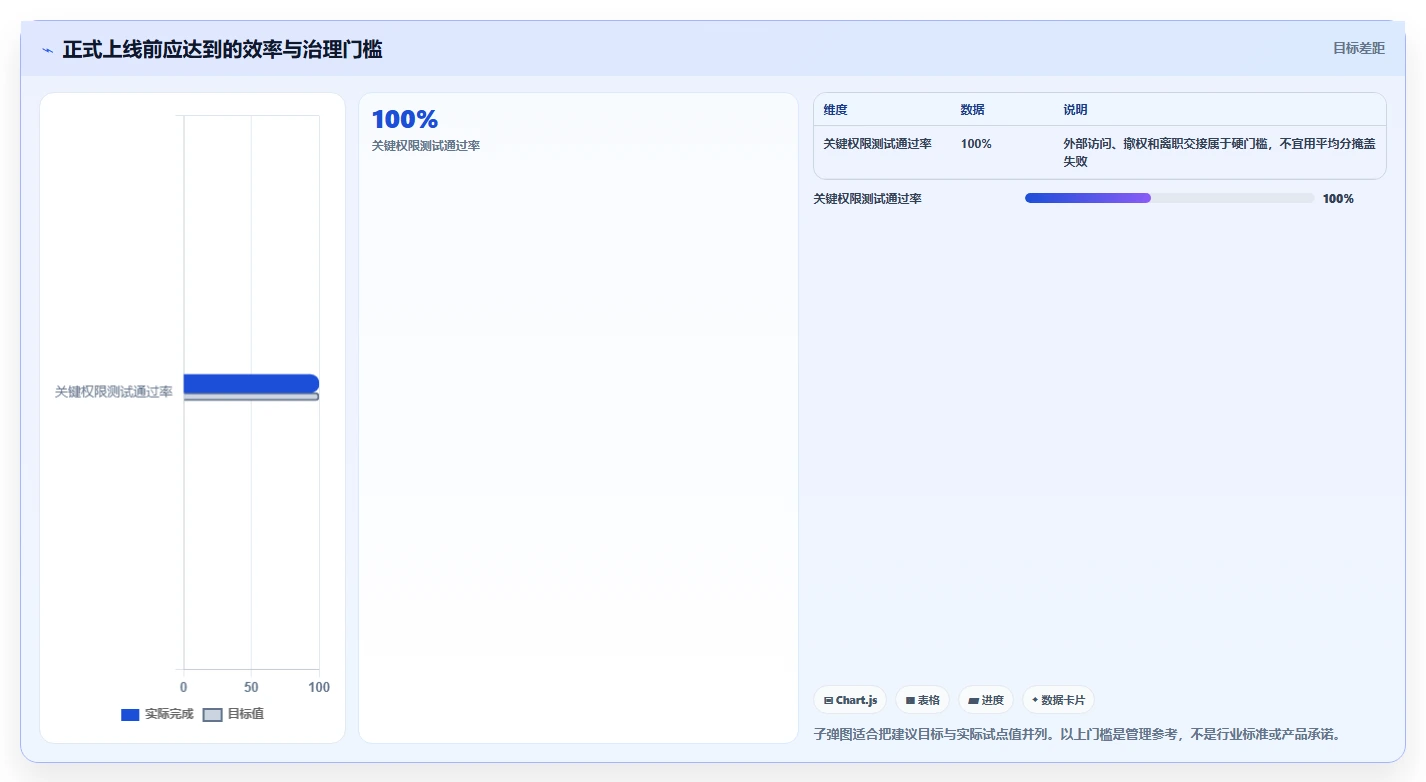Click the 进度 tag chip
1426x782 pixels.
pyautogui.click(x=986, y=700)
